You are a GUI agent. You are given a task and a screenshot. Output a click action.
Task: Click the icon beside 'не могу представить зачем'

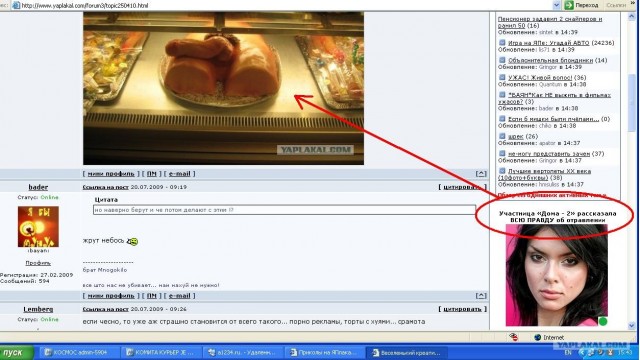[502, 153]
